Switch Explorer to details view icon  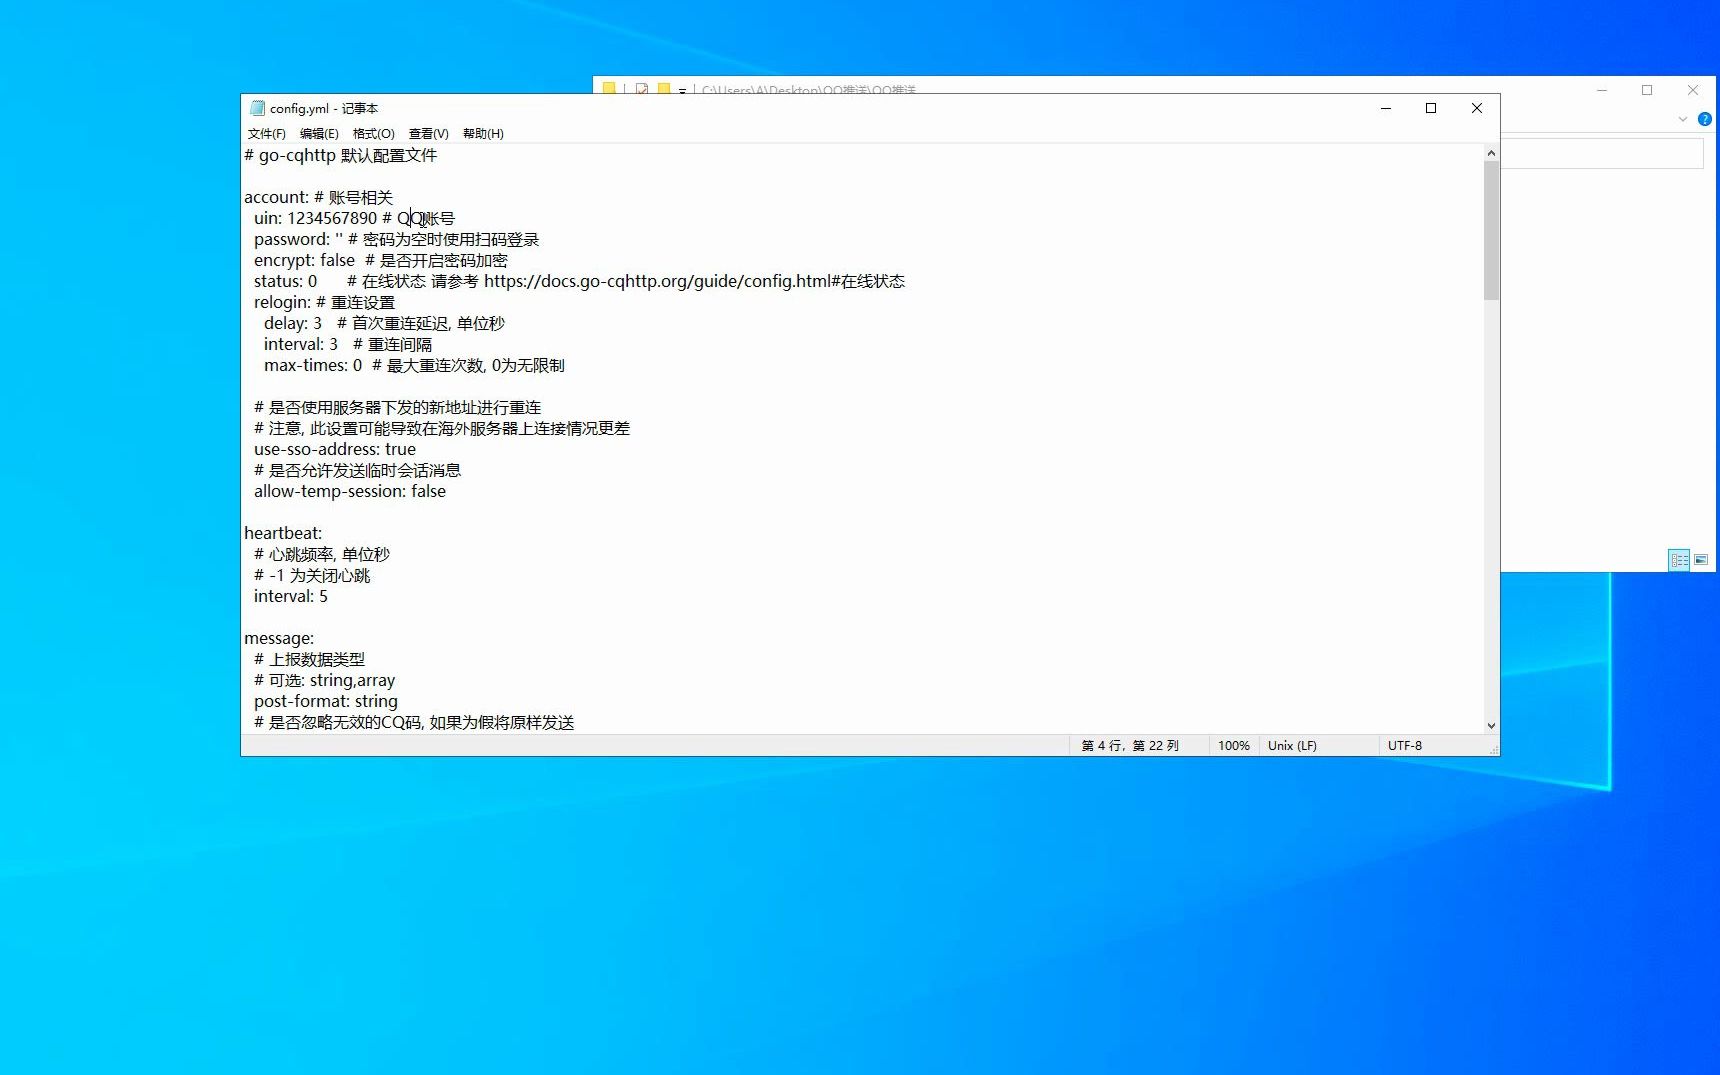tap(1679, 560)
